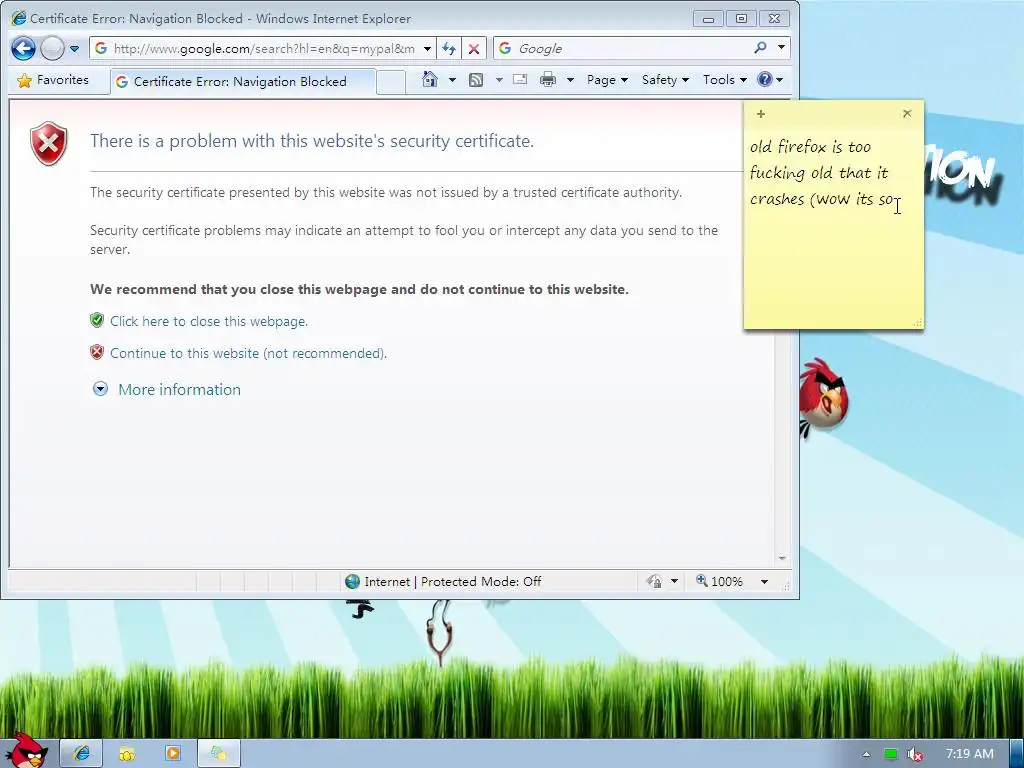Expand the status bar privacy dropdown arrow
Viewport: 1024px width, 768px height.
coord(675,581)
